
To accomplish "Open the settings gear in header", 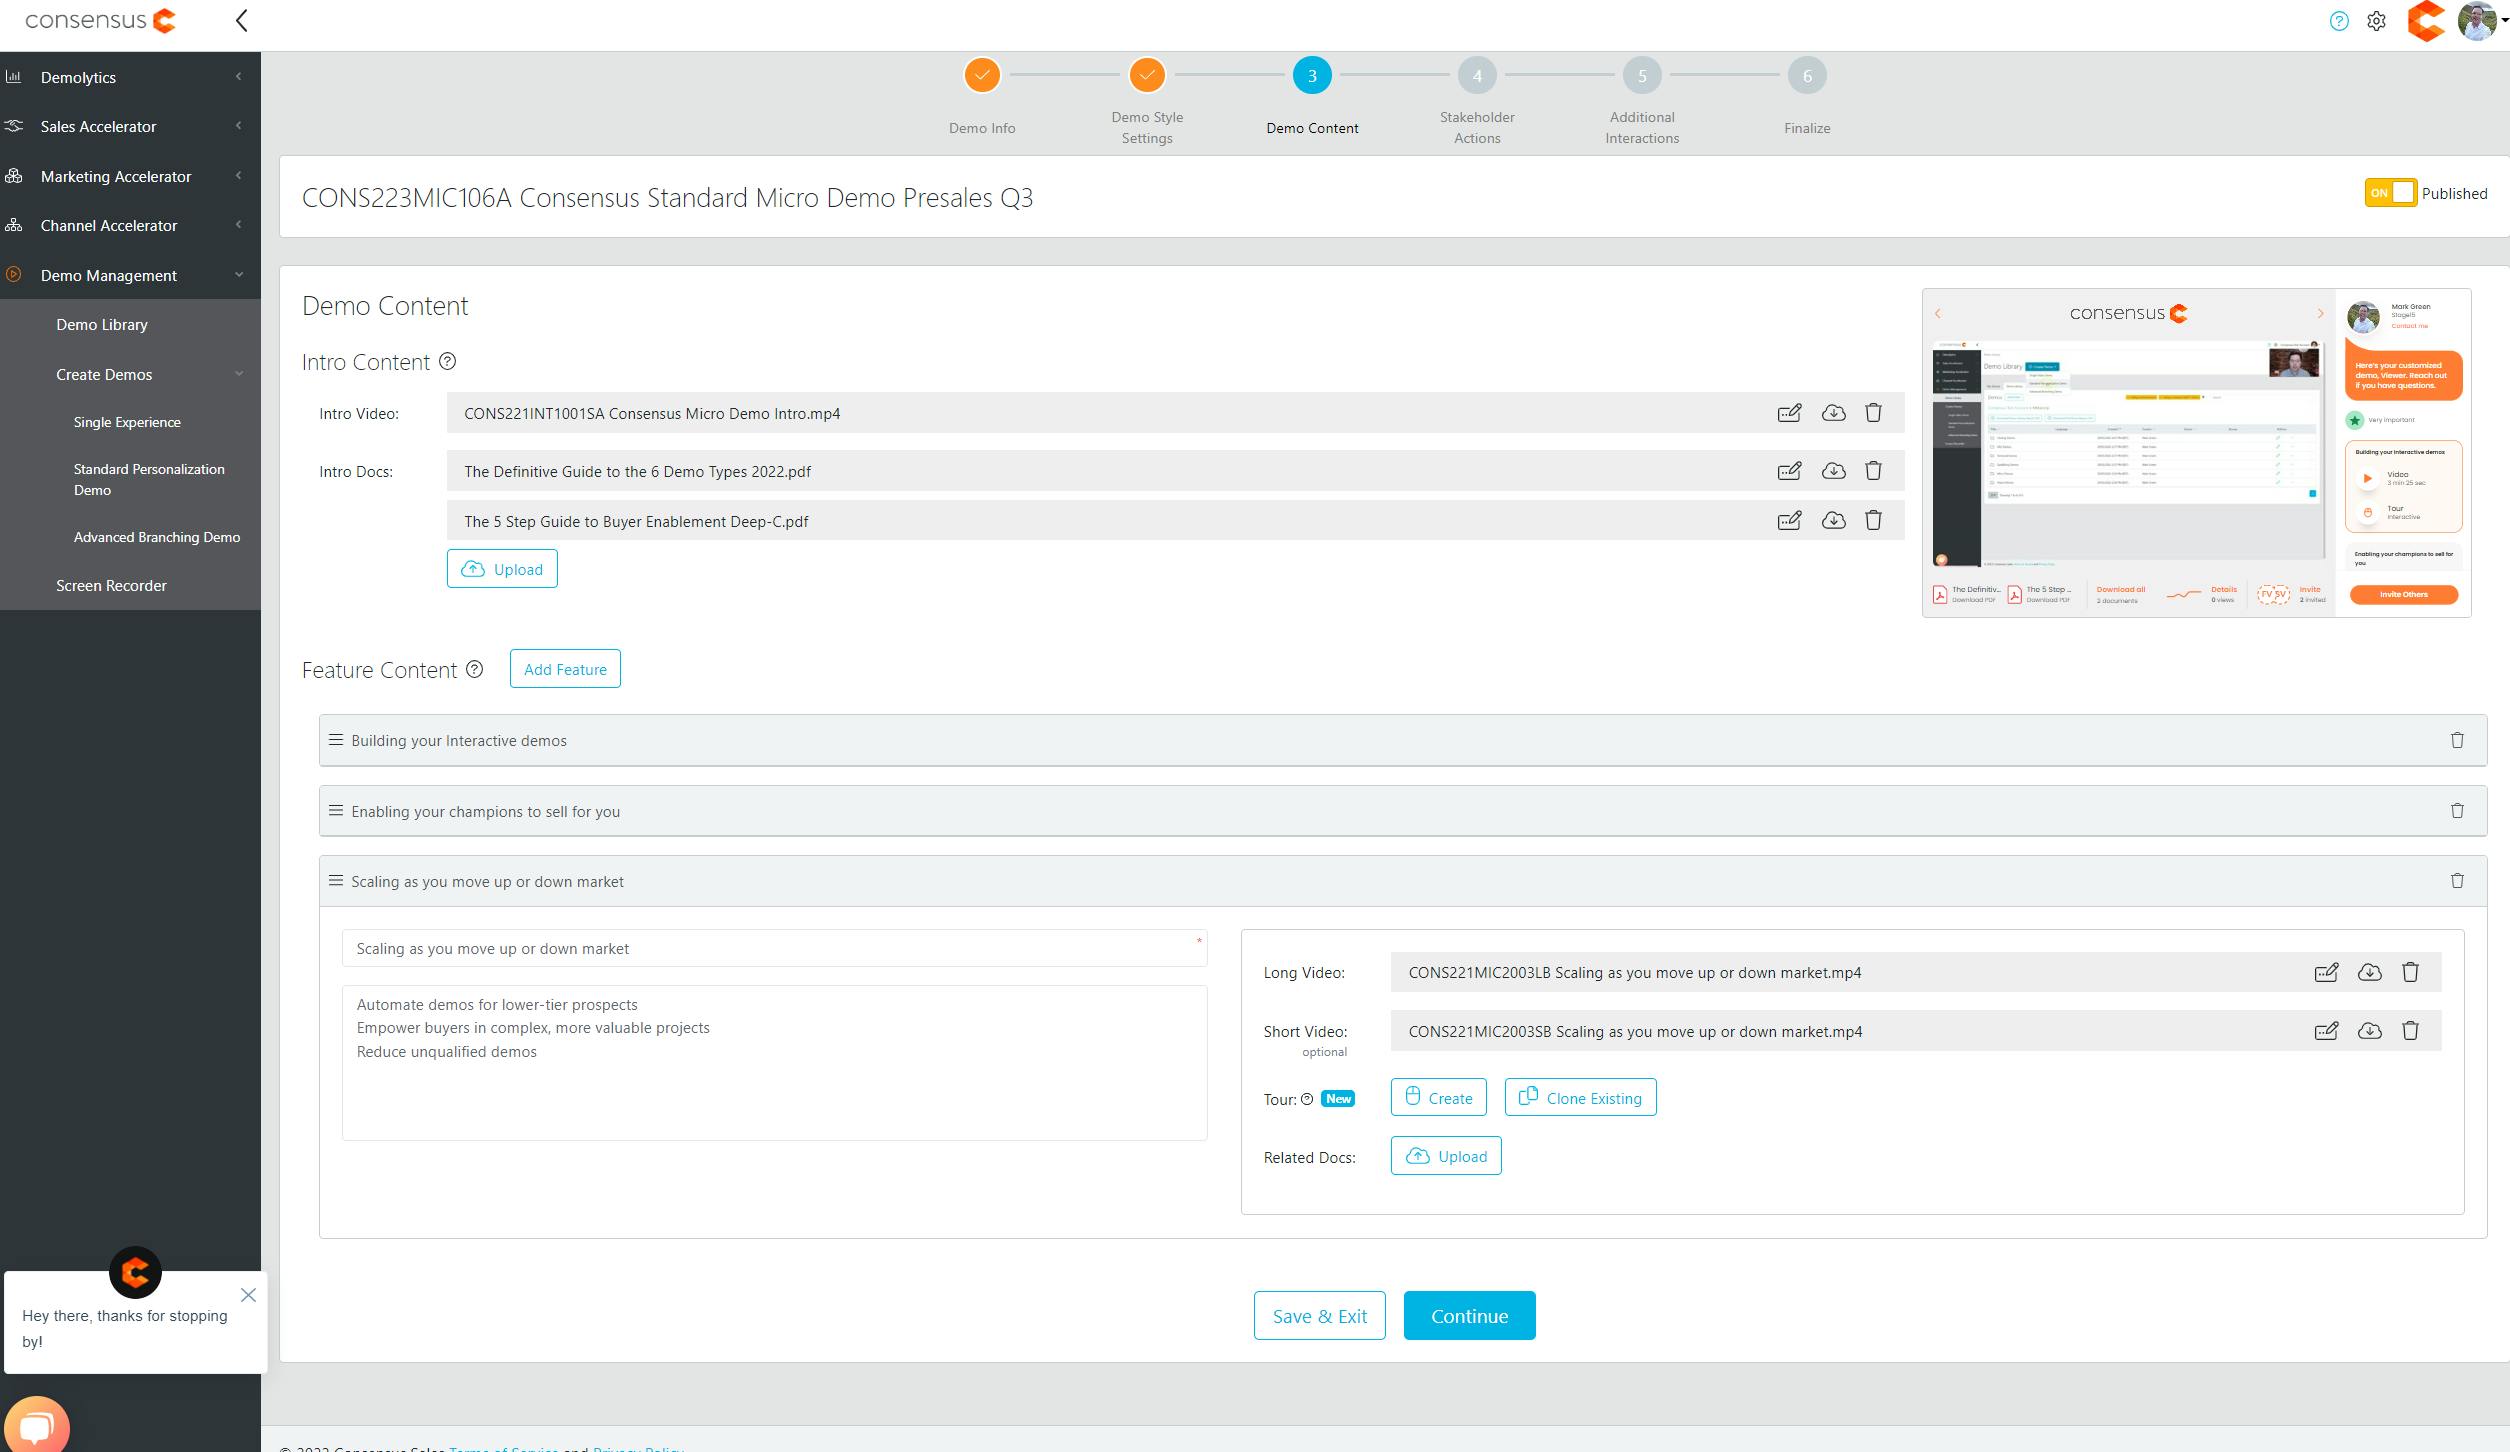I will click(2377, 21).
